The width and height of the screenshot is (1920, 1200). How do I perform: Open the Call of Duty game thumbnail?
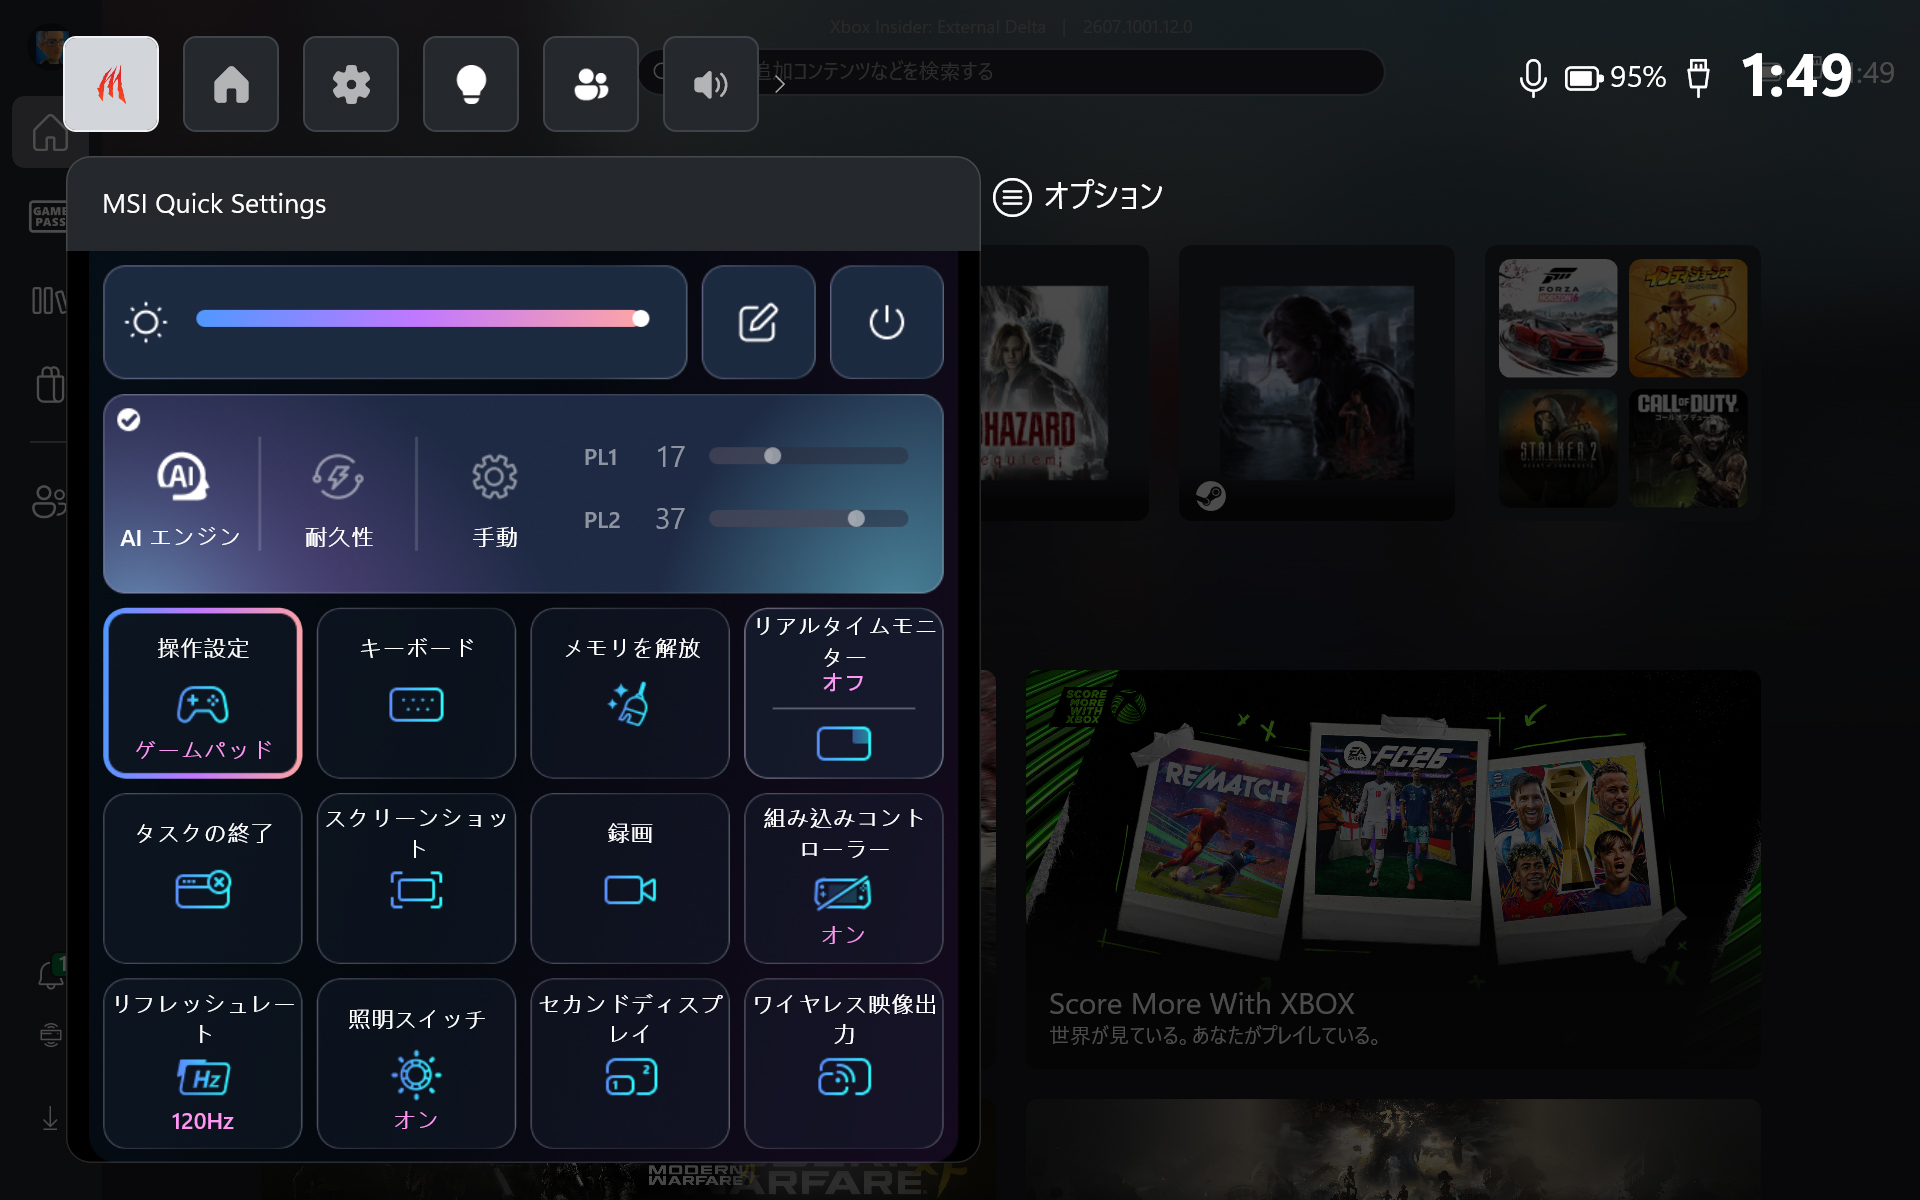pos(1688,448)
